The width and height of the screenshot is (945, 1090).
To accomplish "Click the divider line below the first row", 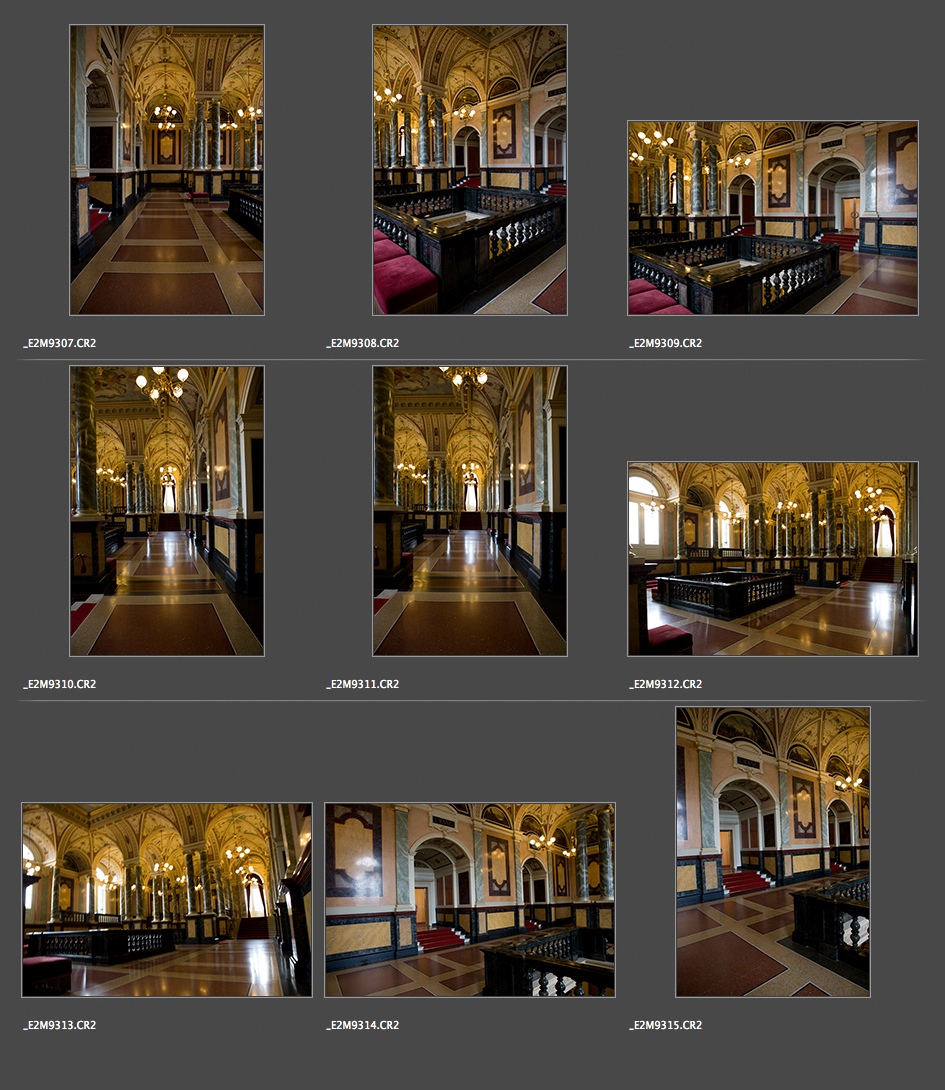I will pyautogui.click(x=472, y=359).
